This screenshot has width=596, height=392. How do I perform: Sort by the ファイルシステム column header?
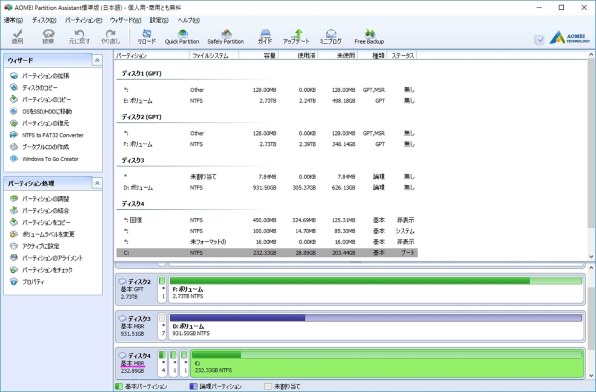tap(214, 56)
